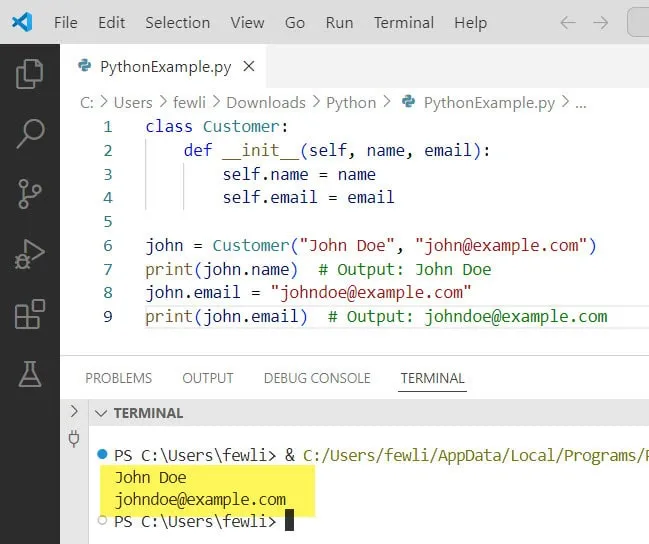Click the VS Code logo icon
This screenshot has height=544, width=649.
coord(22,22)
